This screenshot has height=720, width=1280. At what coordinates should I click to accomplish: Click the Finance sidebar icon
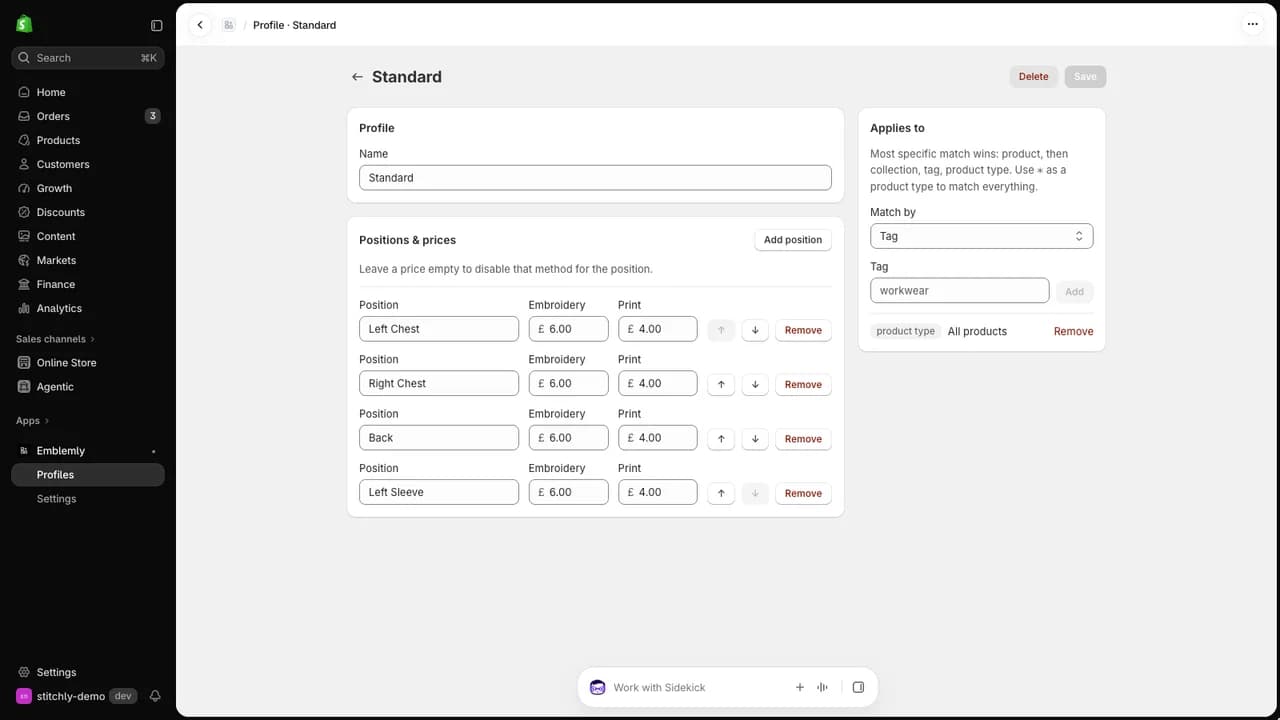(x=25, y=284)
